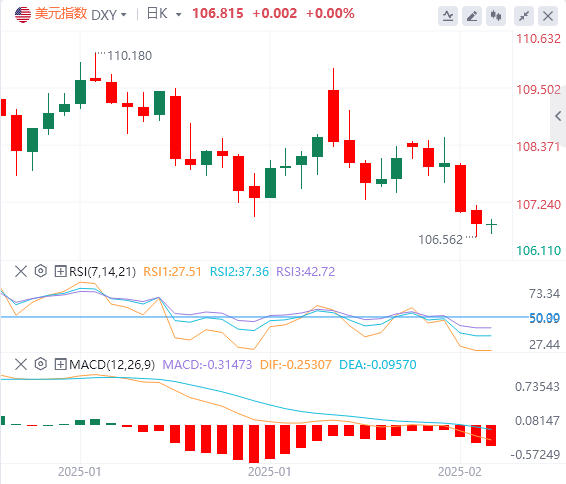Remove the RSI indicator panel
The image size is (566, 484).
pyautogui.click(x=21, y=271)
